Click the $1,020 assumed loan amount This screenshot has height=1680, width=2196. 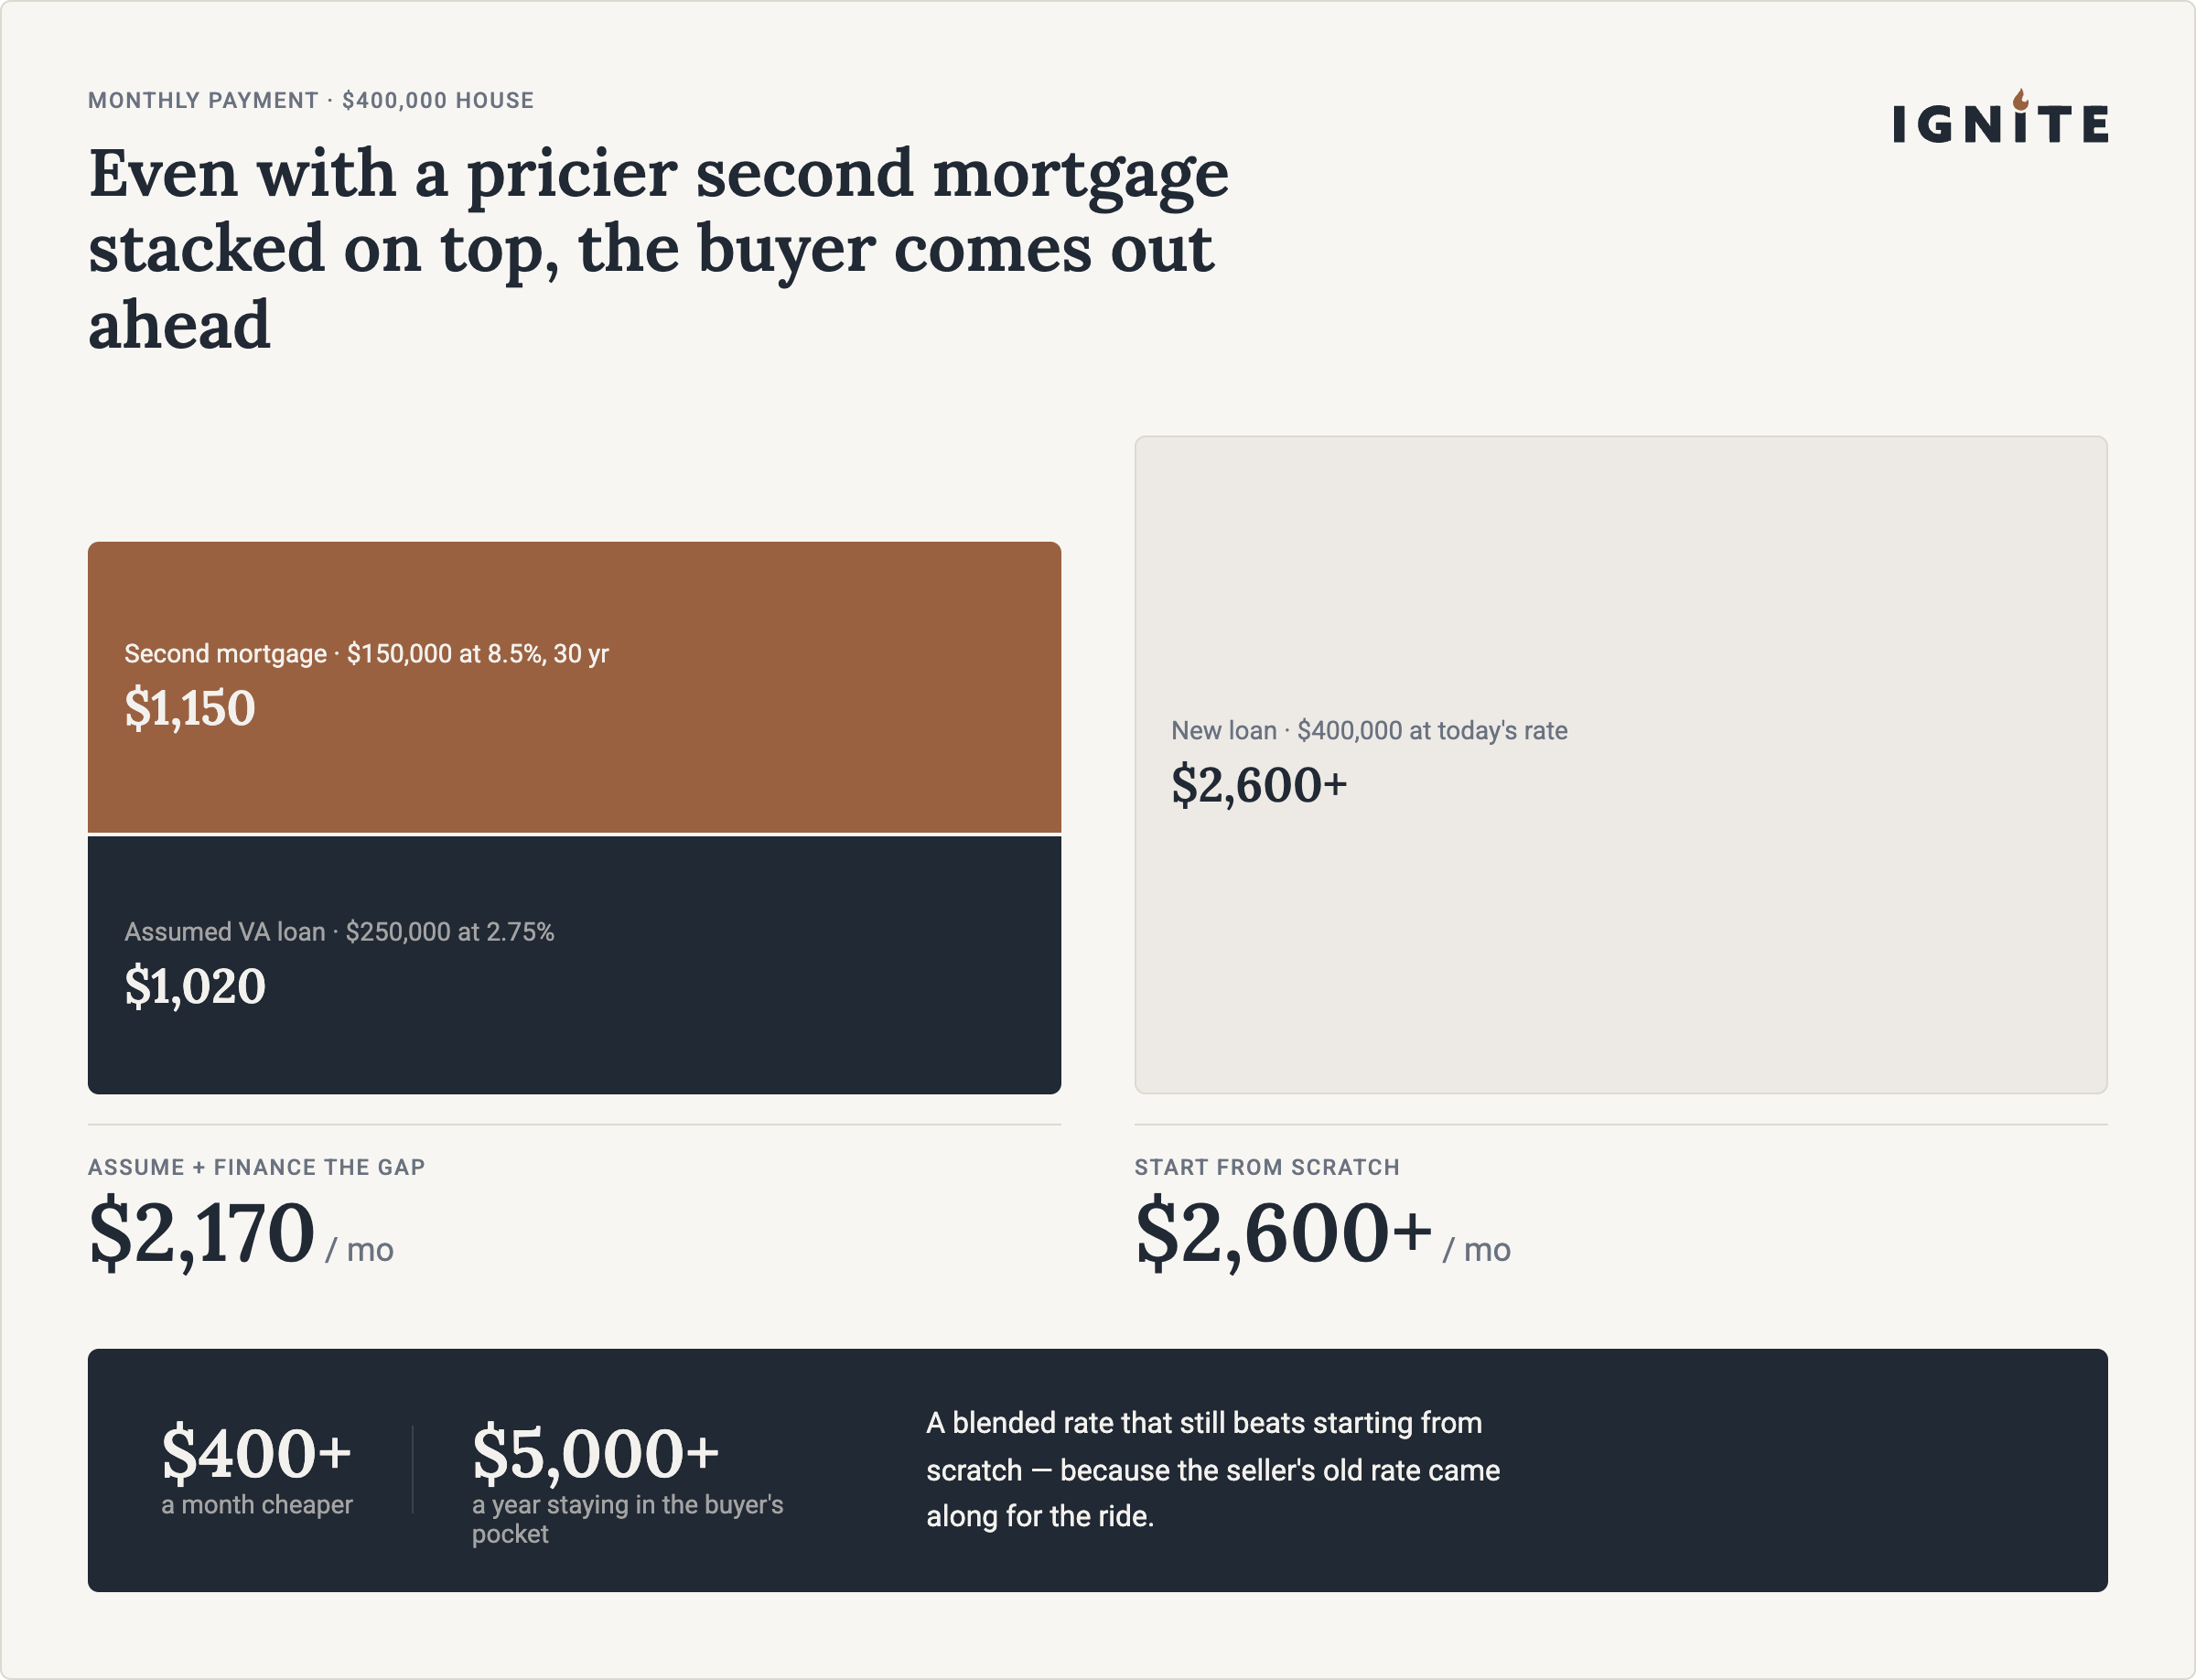(195, 986)
